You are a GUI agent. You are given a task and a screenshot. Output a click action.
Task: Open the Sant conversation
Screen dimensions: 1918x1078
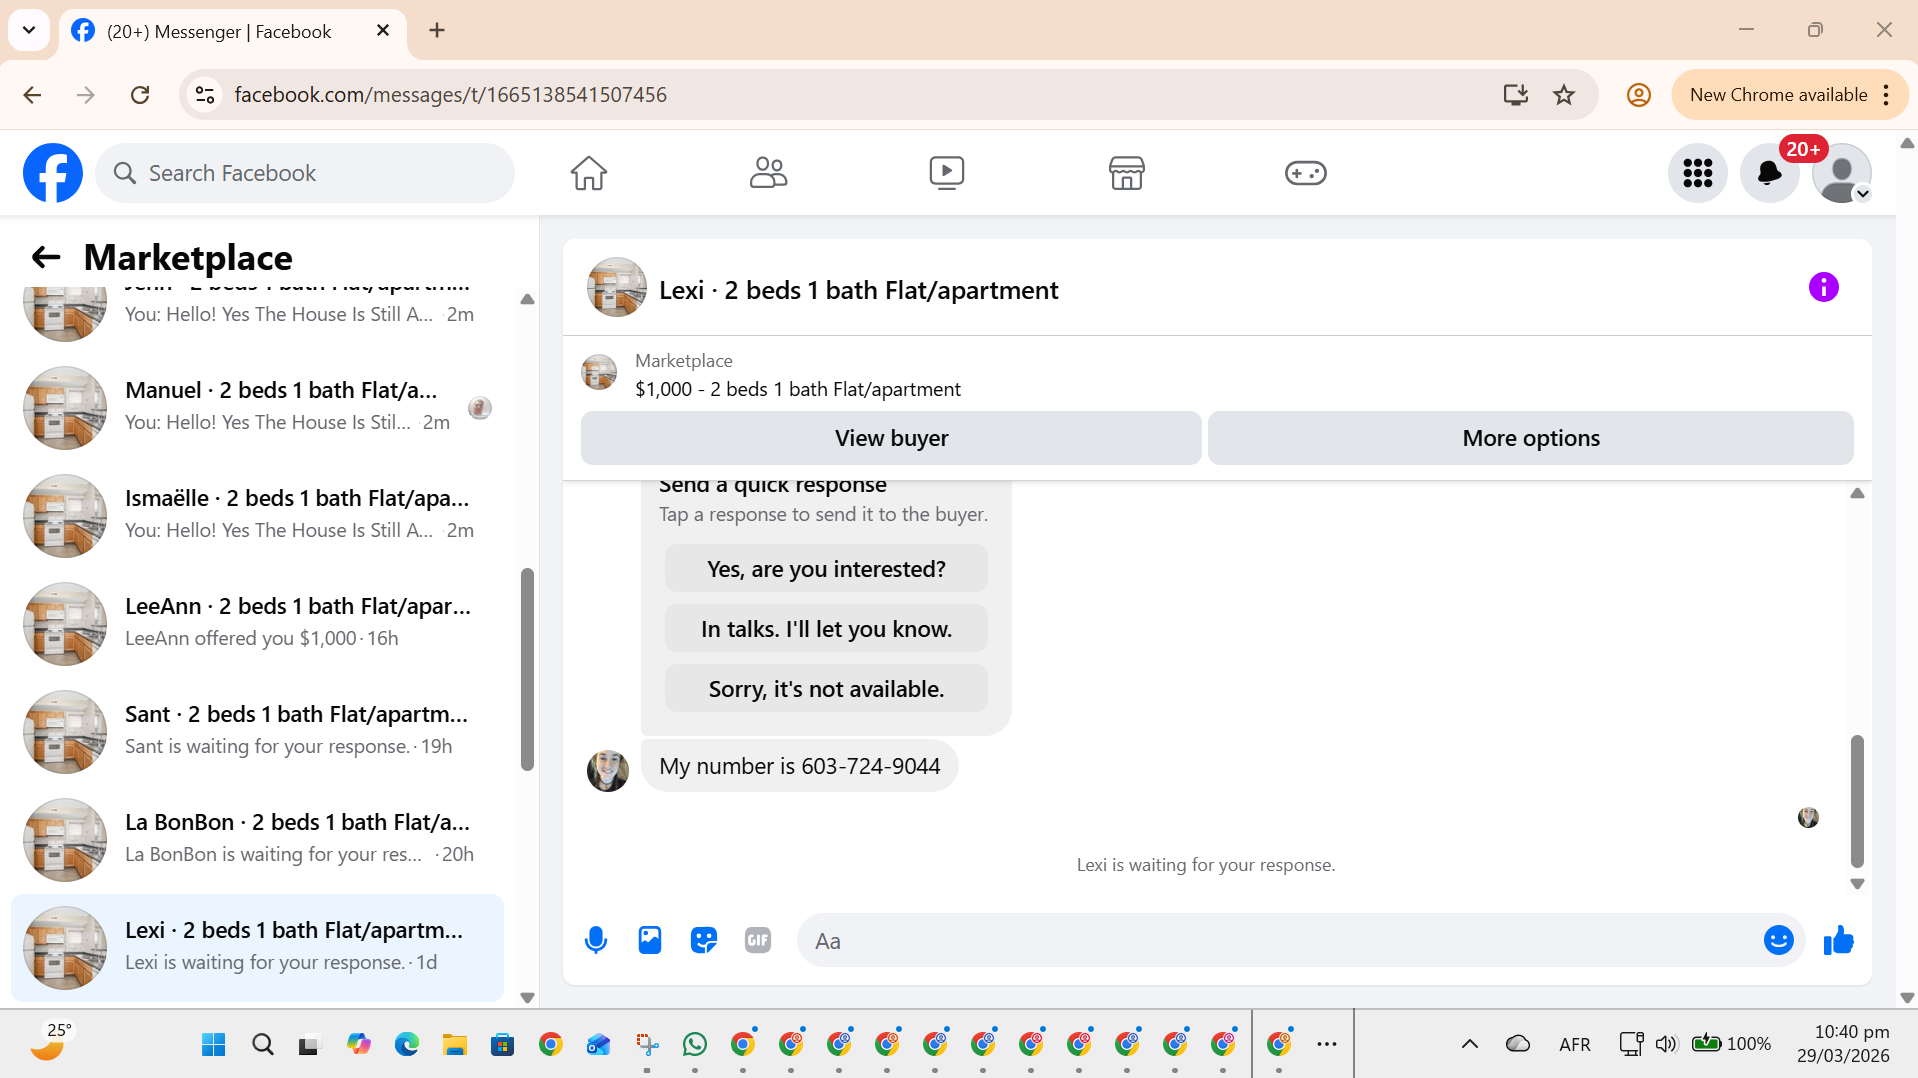(x=258, y=732)
